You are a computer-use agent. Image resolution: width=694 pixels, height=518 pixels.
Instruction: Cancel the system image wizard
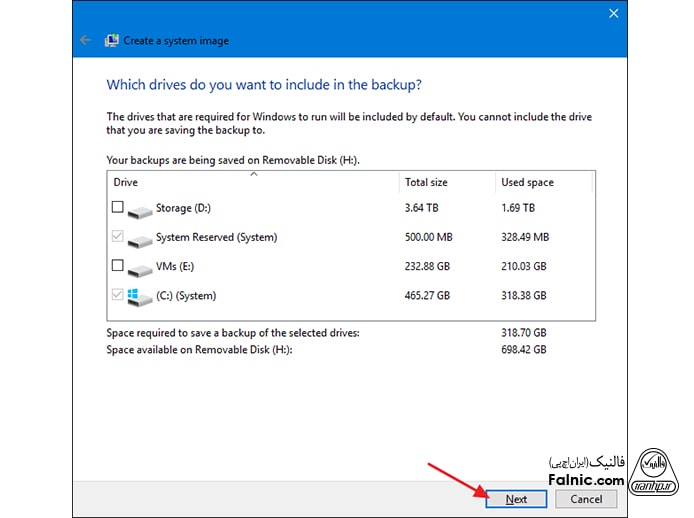[586, 499]
